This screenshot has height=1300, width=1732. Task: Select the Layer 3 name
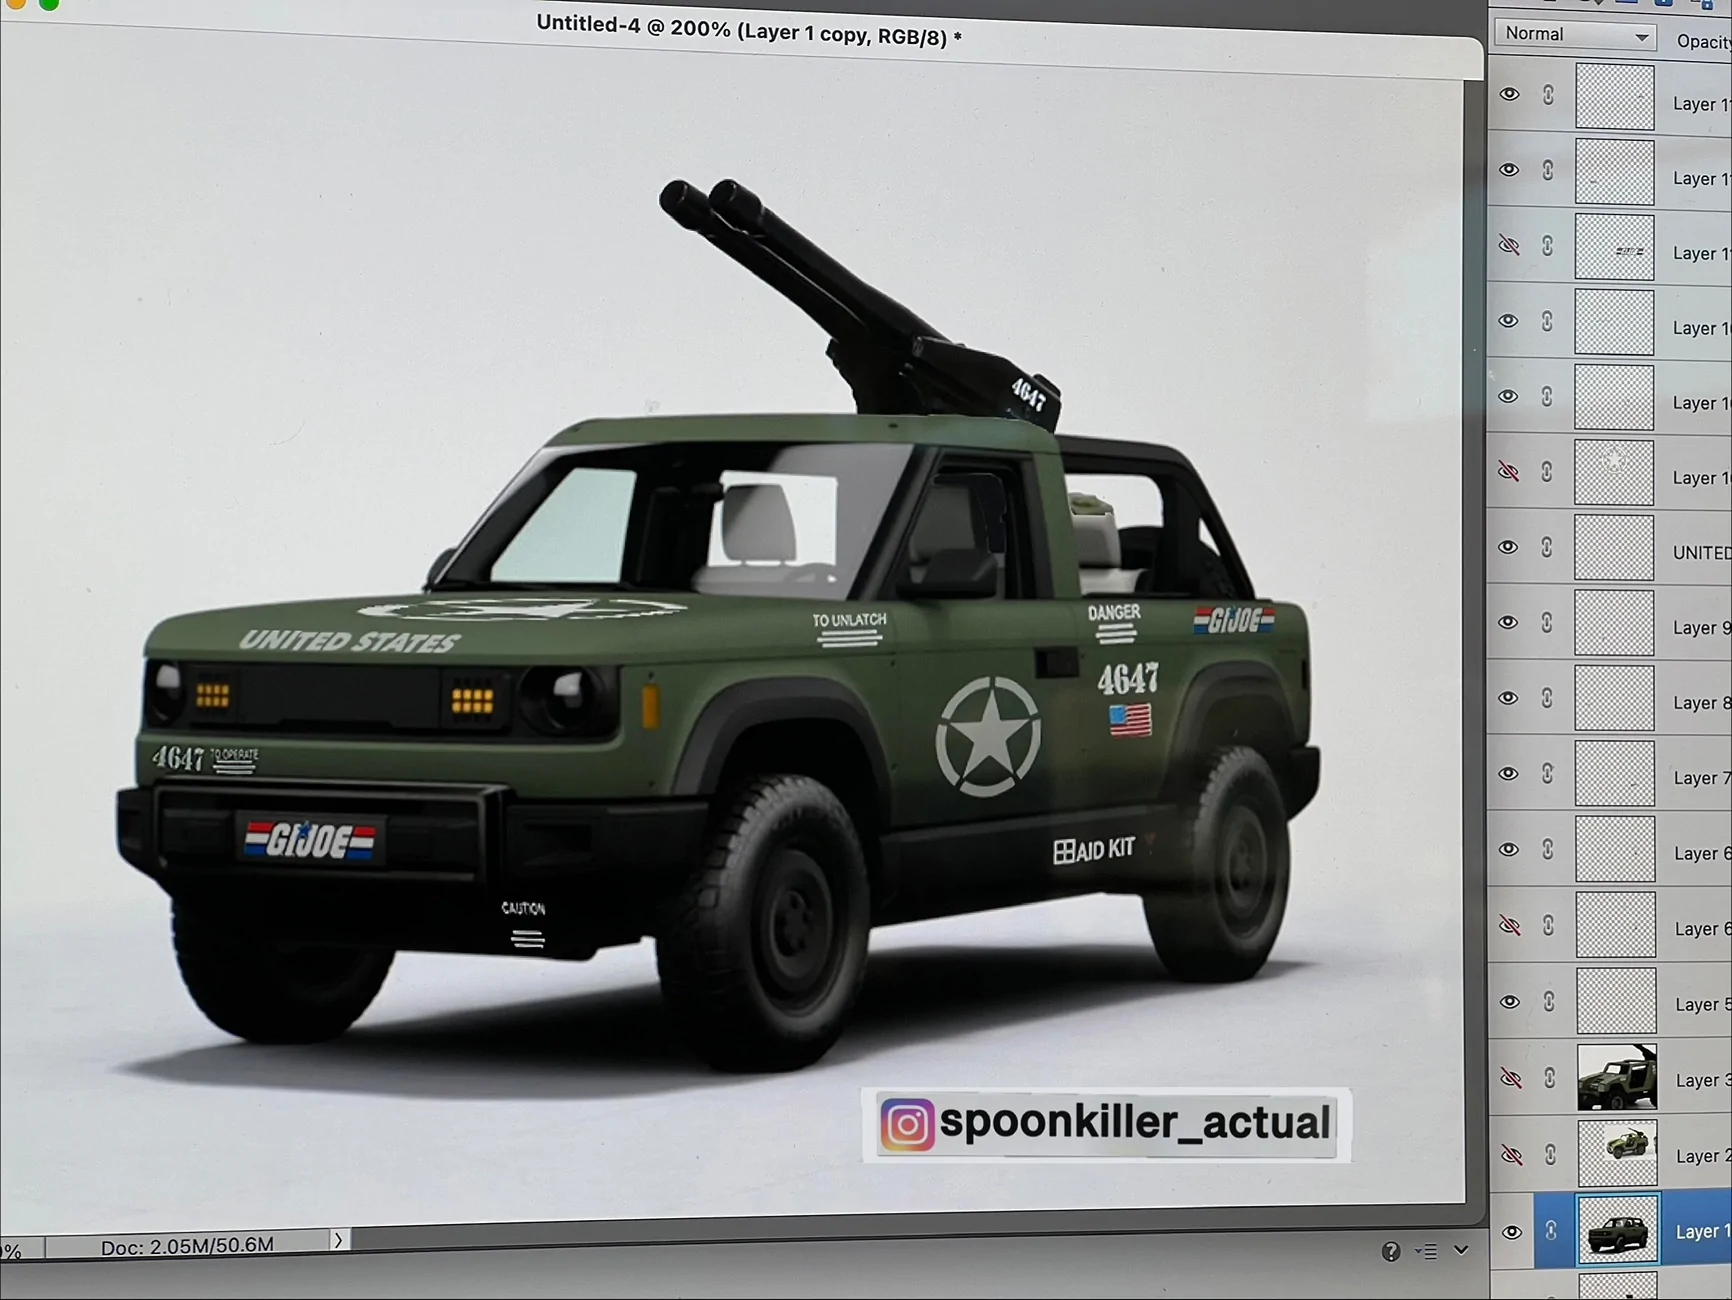[x=1703, y=1081]
